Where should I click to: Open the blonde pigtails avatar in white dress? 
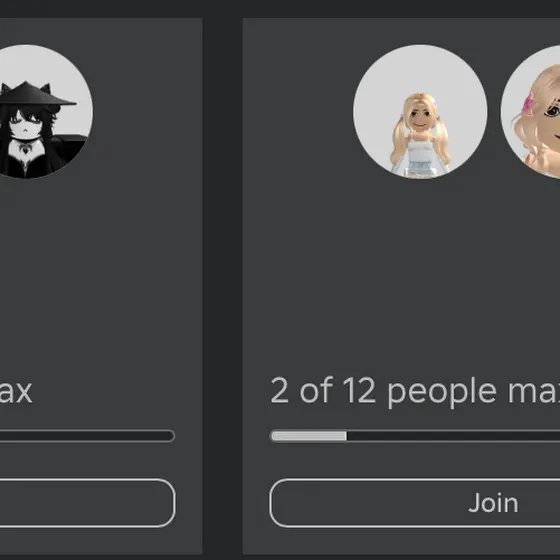[x=420, y=111]
